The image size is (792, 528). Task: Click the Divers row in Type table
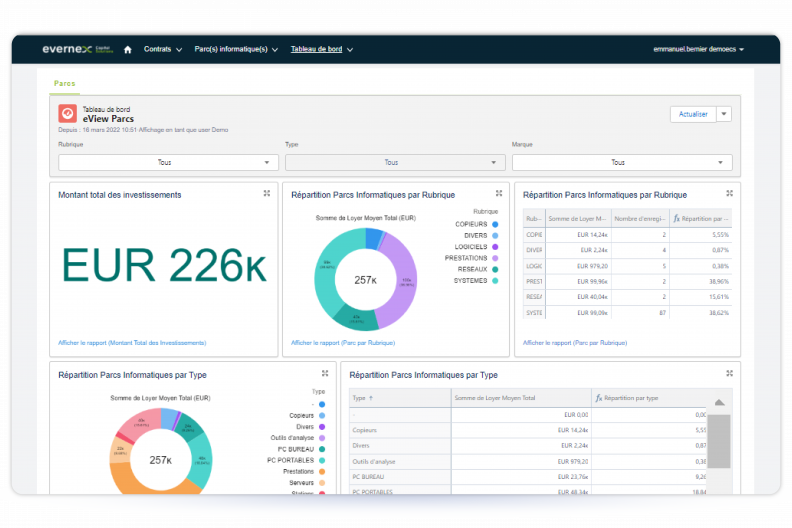click(528, 446)
